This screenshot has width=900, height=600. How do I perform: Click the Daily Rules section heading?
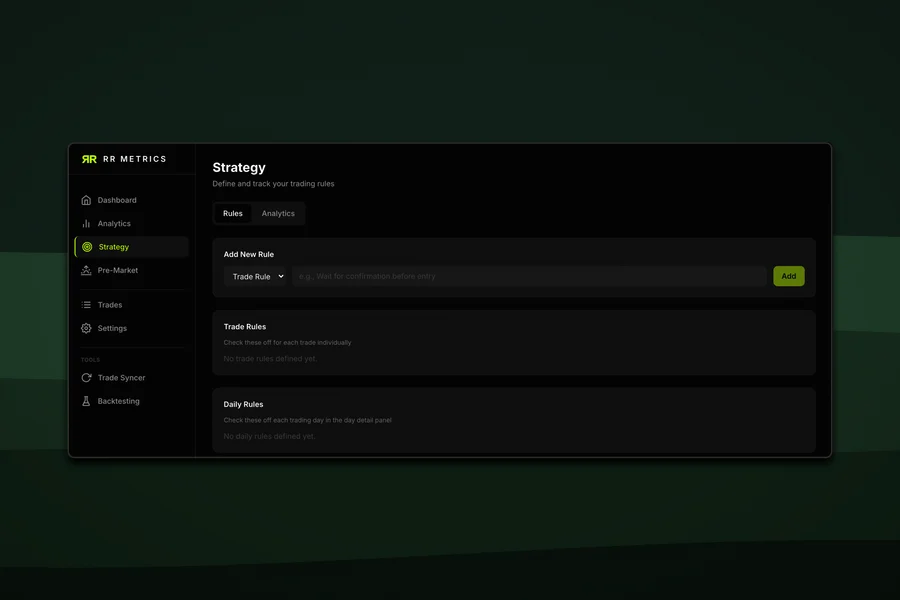coord(243,404)
